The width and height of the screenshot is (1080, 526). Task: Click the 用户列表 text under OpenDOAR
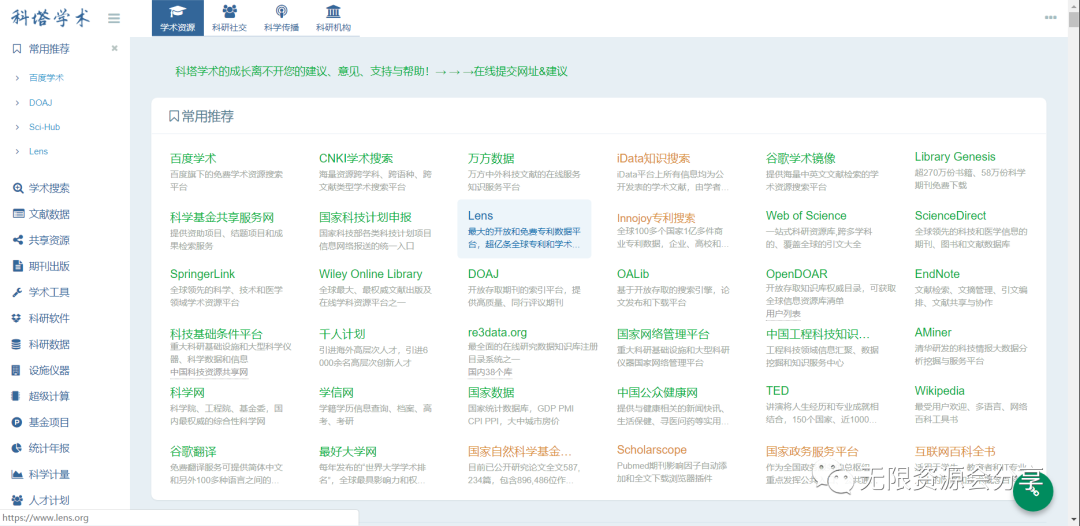[x=783, y=313]
